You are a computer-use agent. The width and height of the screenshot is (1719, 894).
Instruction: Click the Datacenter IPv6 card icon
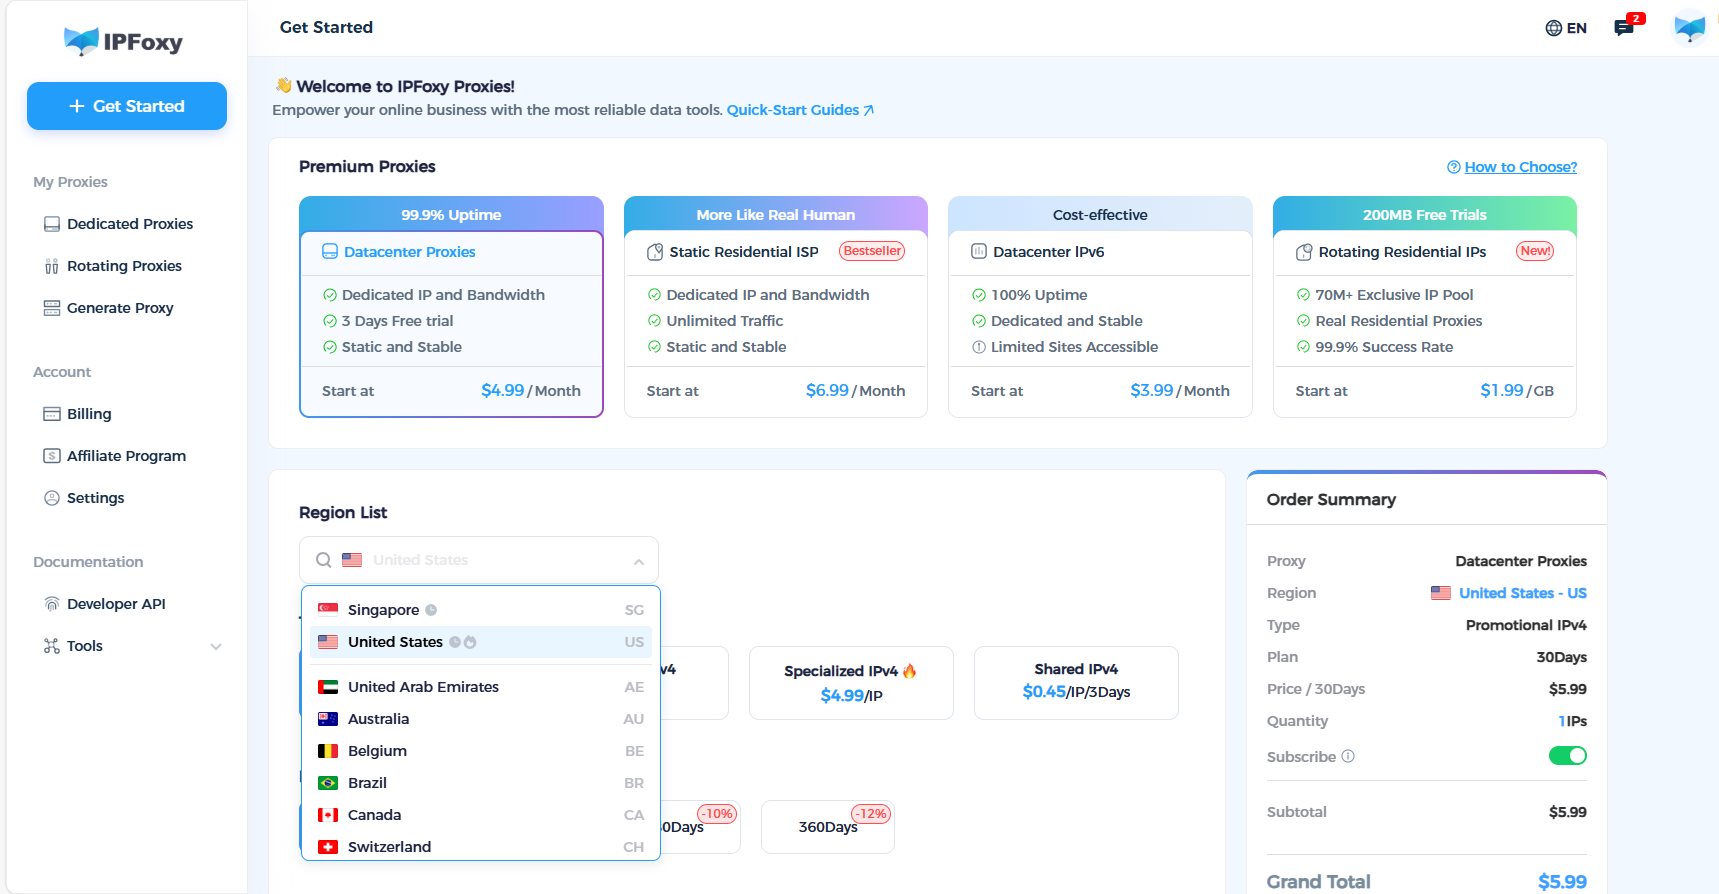click(979, 252)
